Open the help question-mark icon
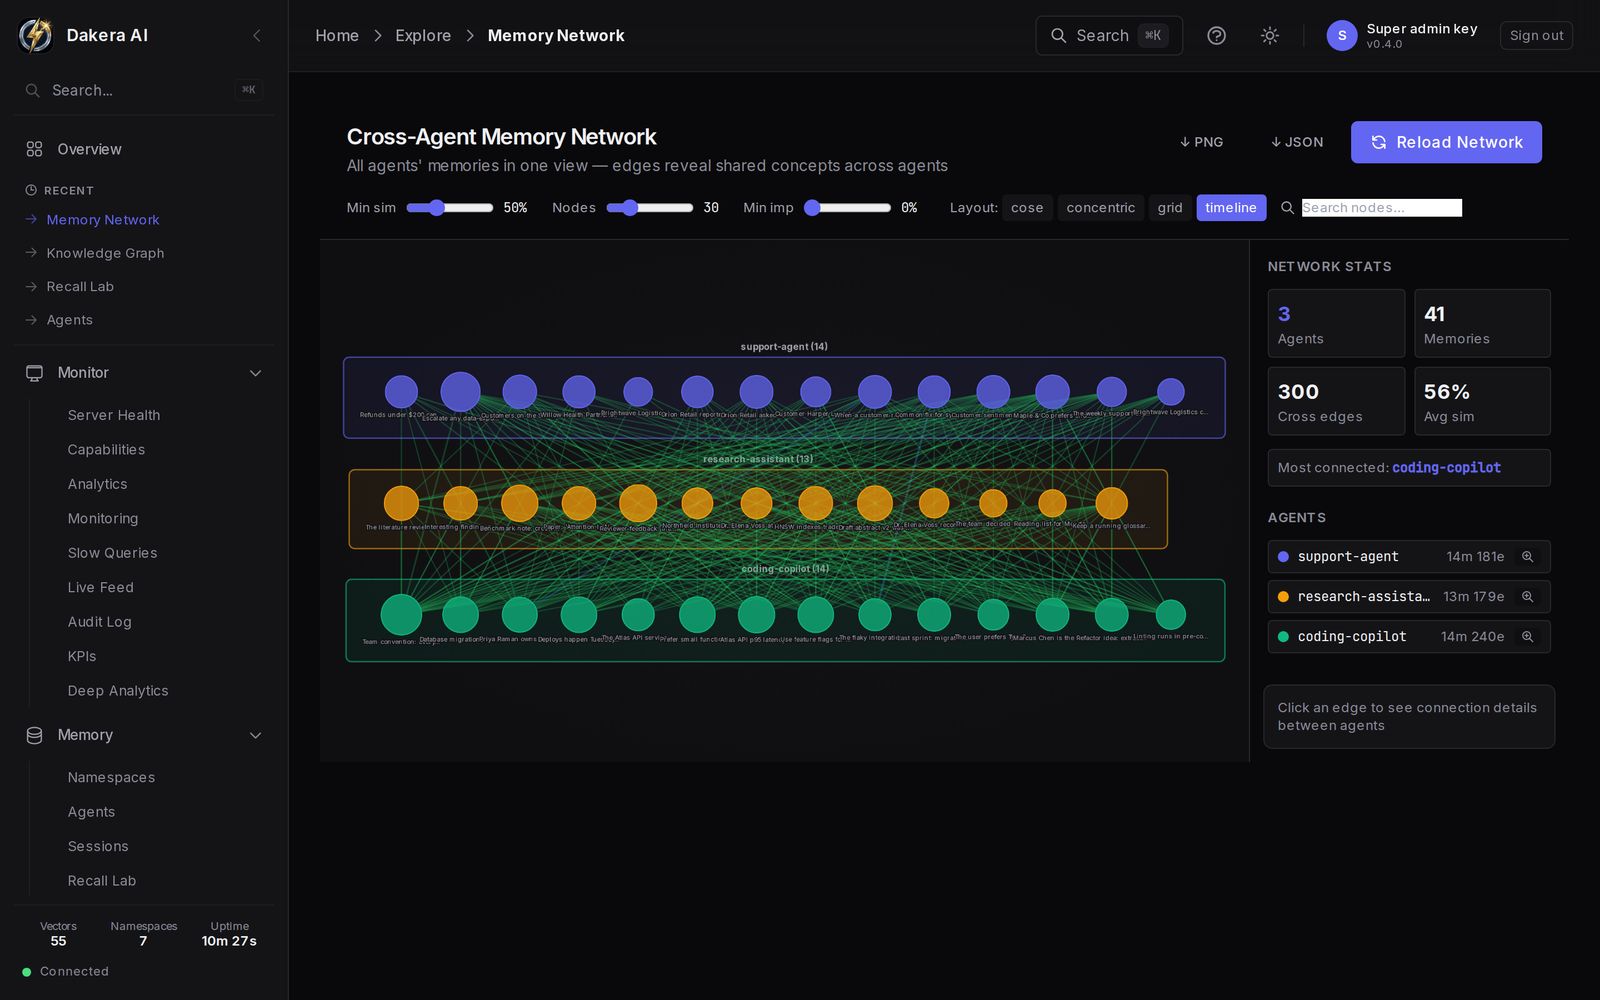Viewport: 1600px width, 1000px height. click(1216, 35)
